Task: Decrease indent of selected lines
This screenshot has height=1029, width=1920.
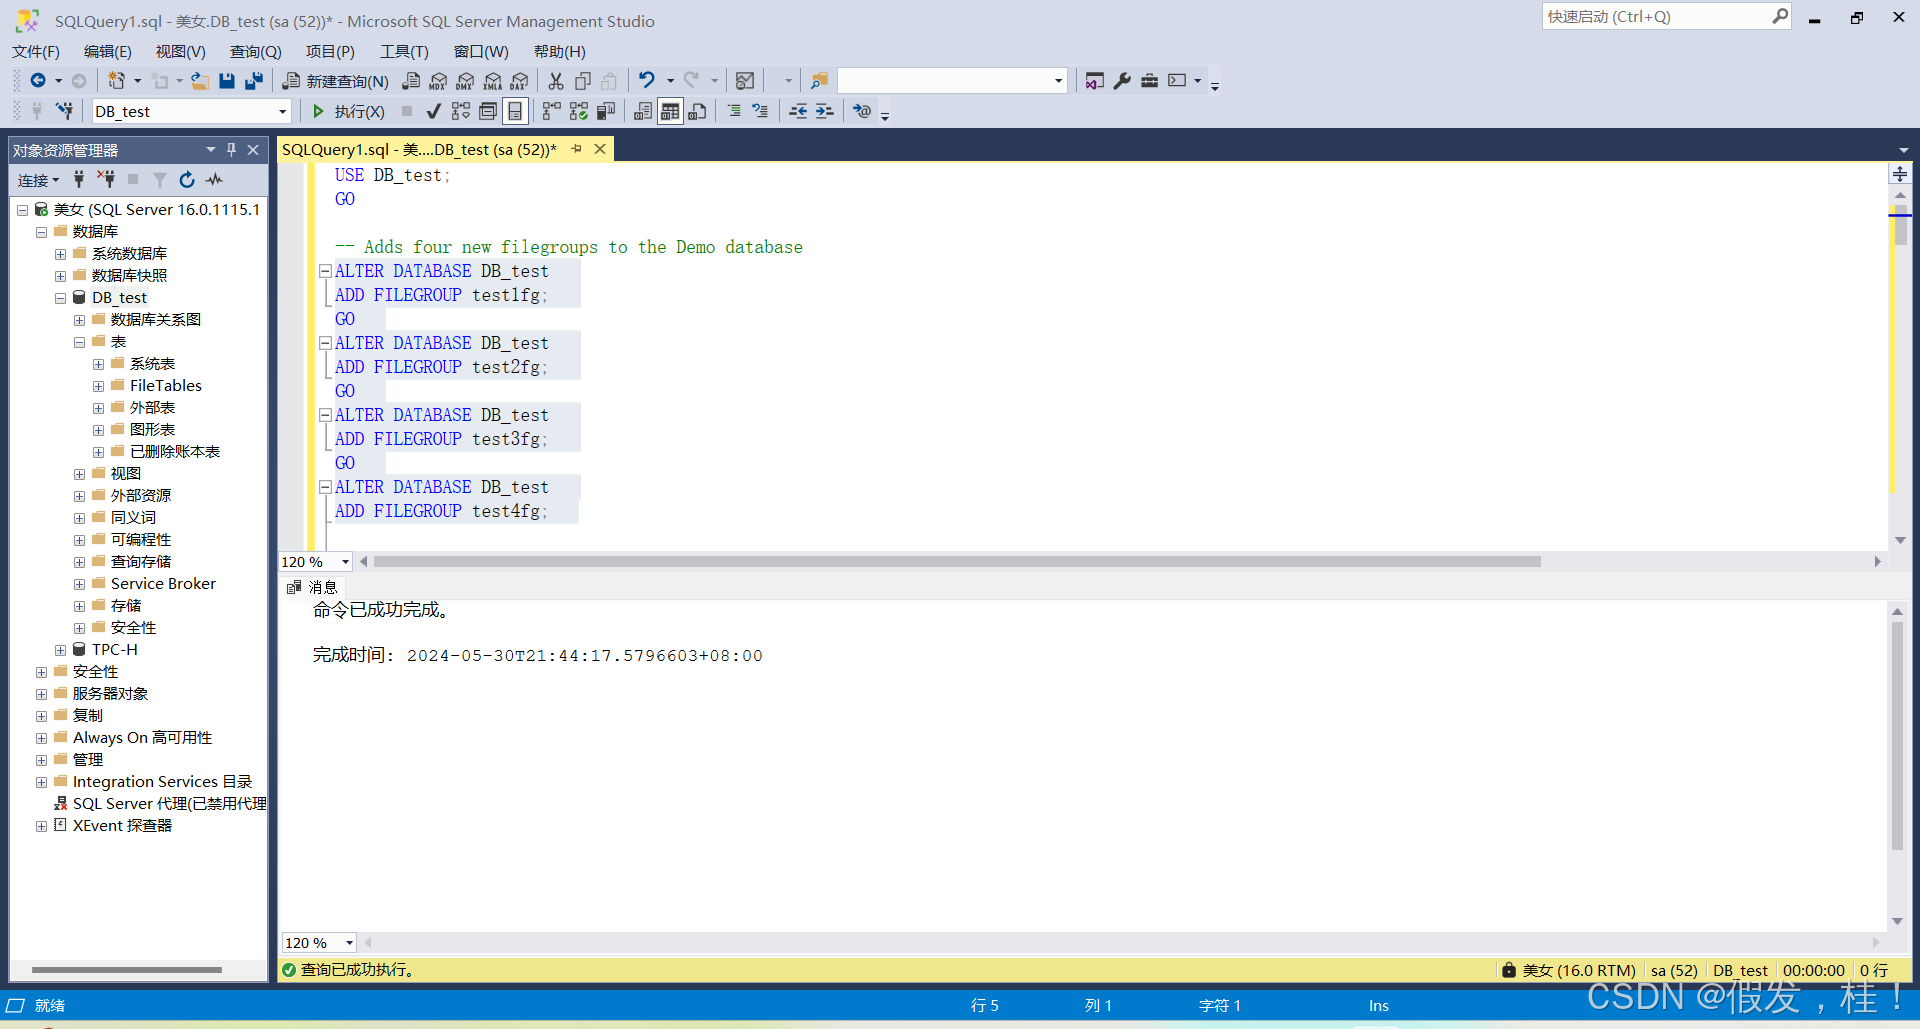Action: pyautogui.click(x=798, y=111)
